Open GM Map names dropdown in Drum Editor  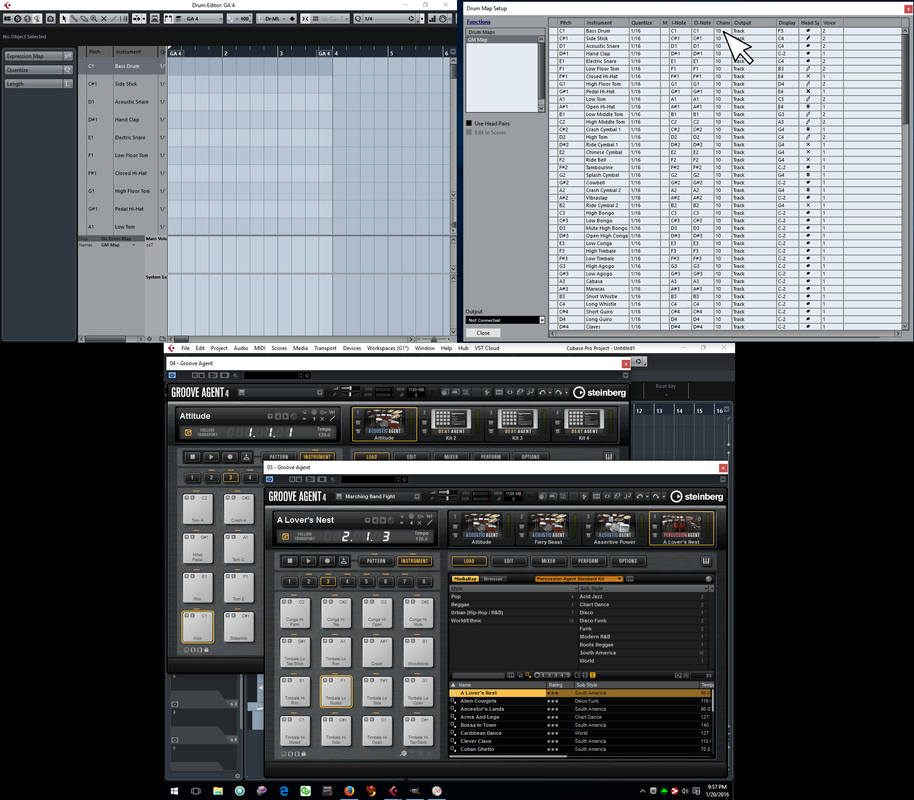[x=118, y=245]
